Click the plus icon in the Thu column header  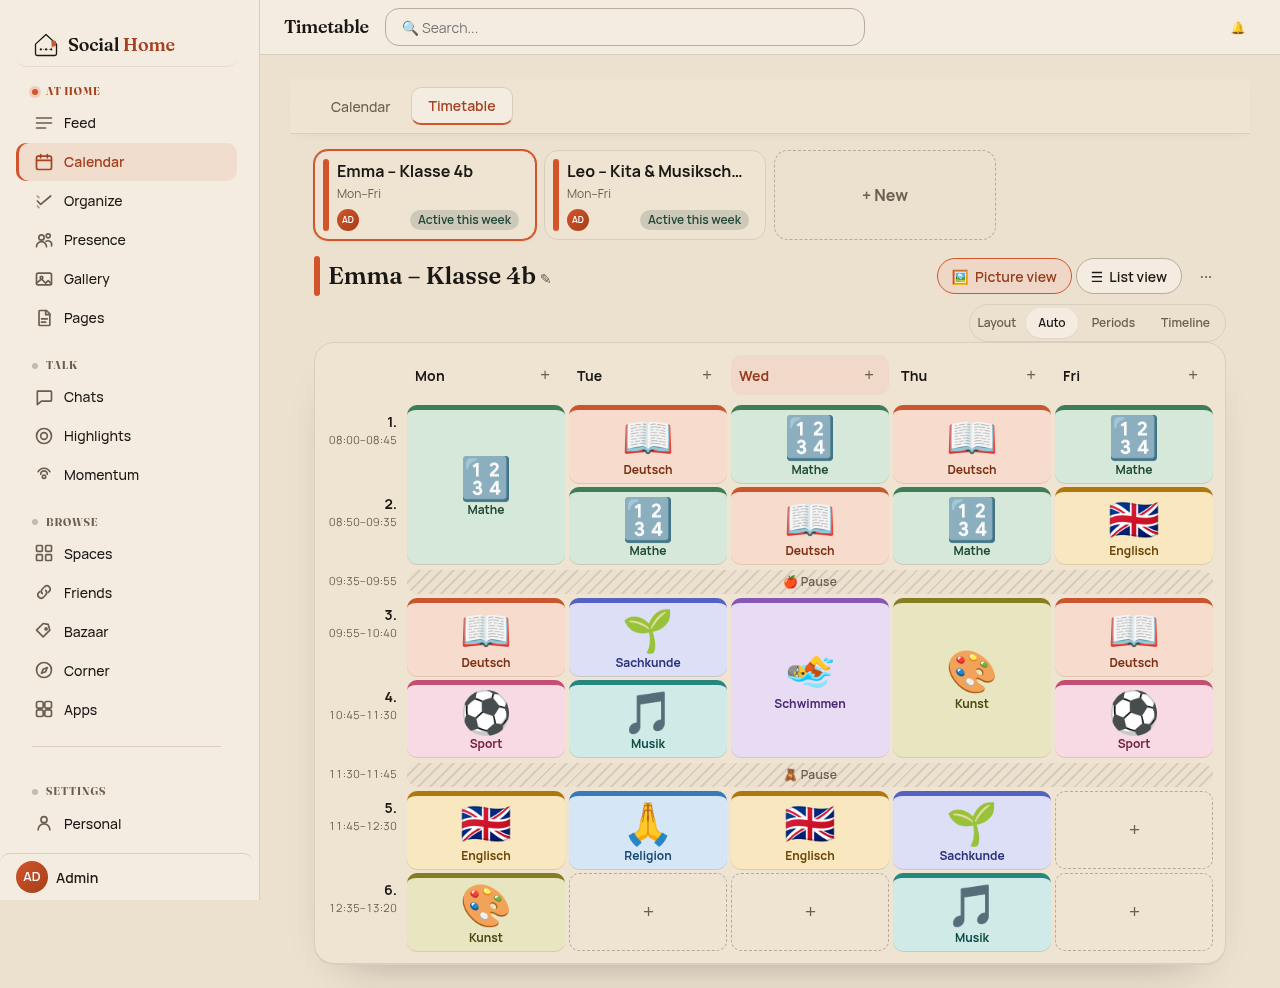(1031, 375)
